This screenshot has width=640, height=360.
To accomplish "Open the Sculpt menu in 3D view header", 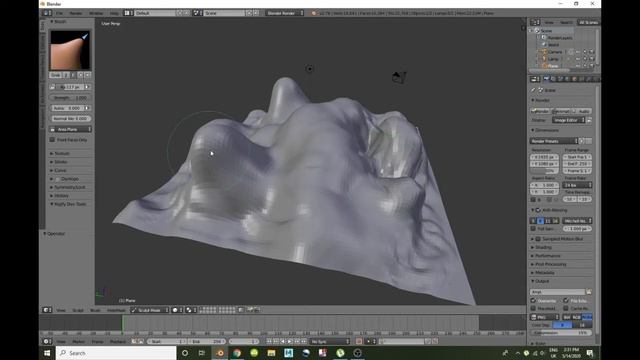I will [78, 310].
